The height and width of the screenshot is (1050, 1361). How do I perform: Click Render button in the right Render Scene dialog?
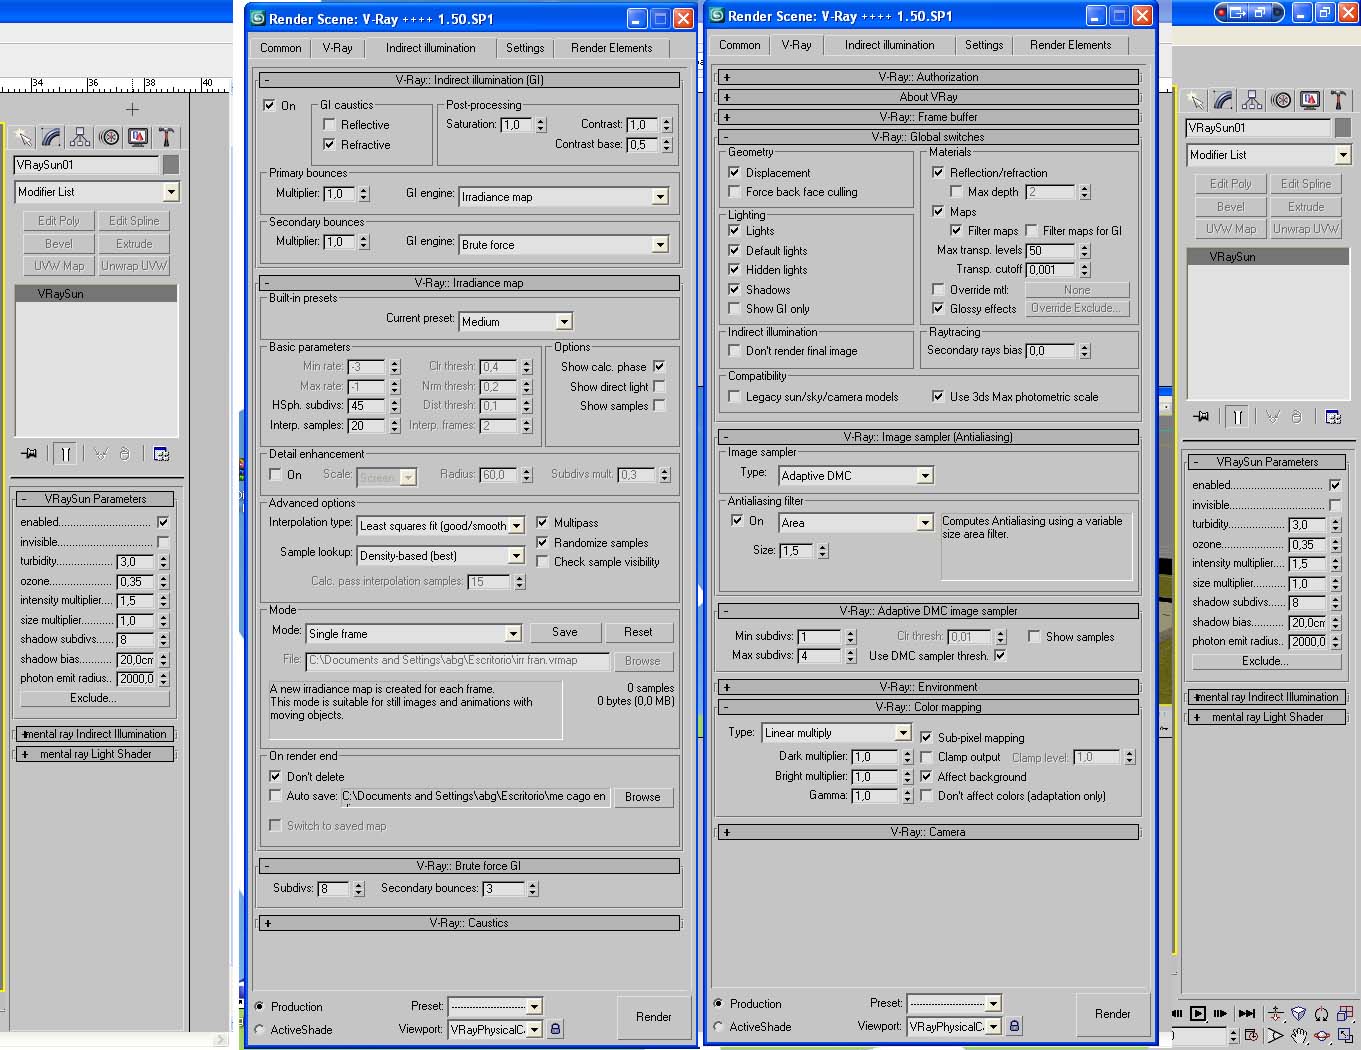click(1113, 1014)
